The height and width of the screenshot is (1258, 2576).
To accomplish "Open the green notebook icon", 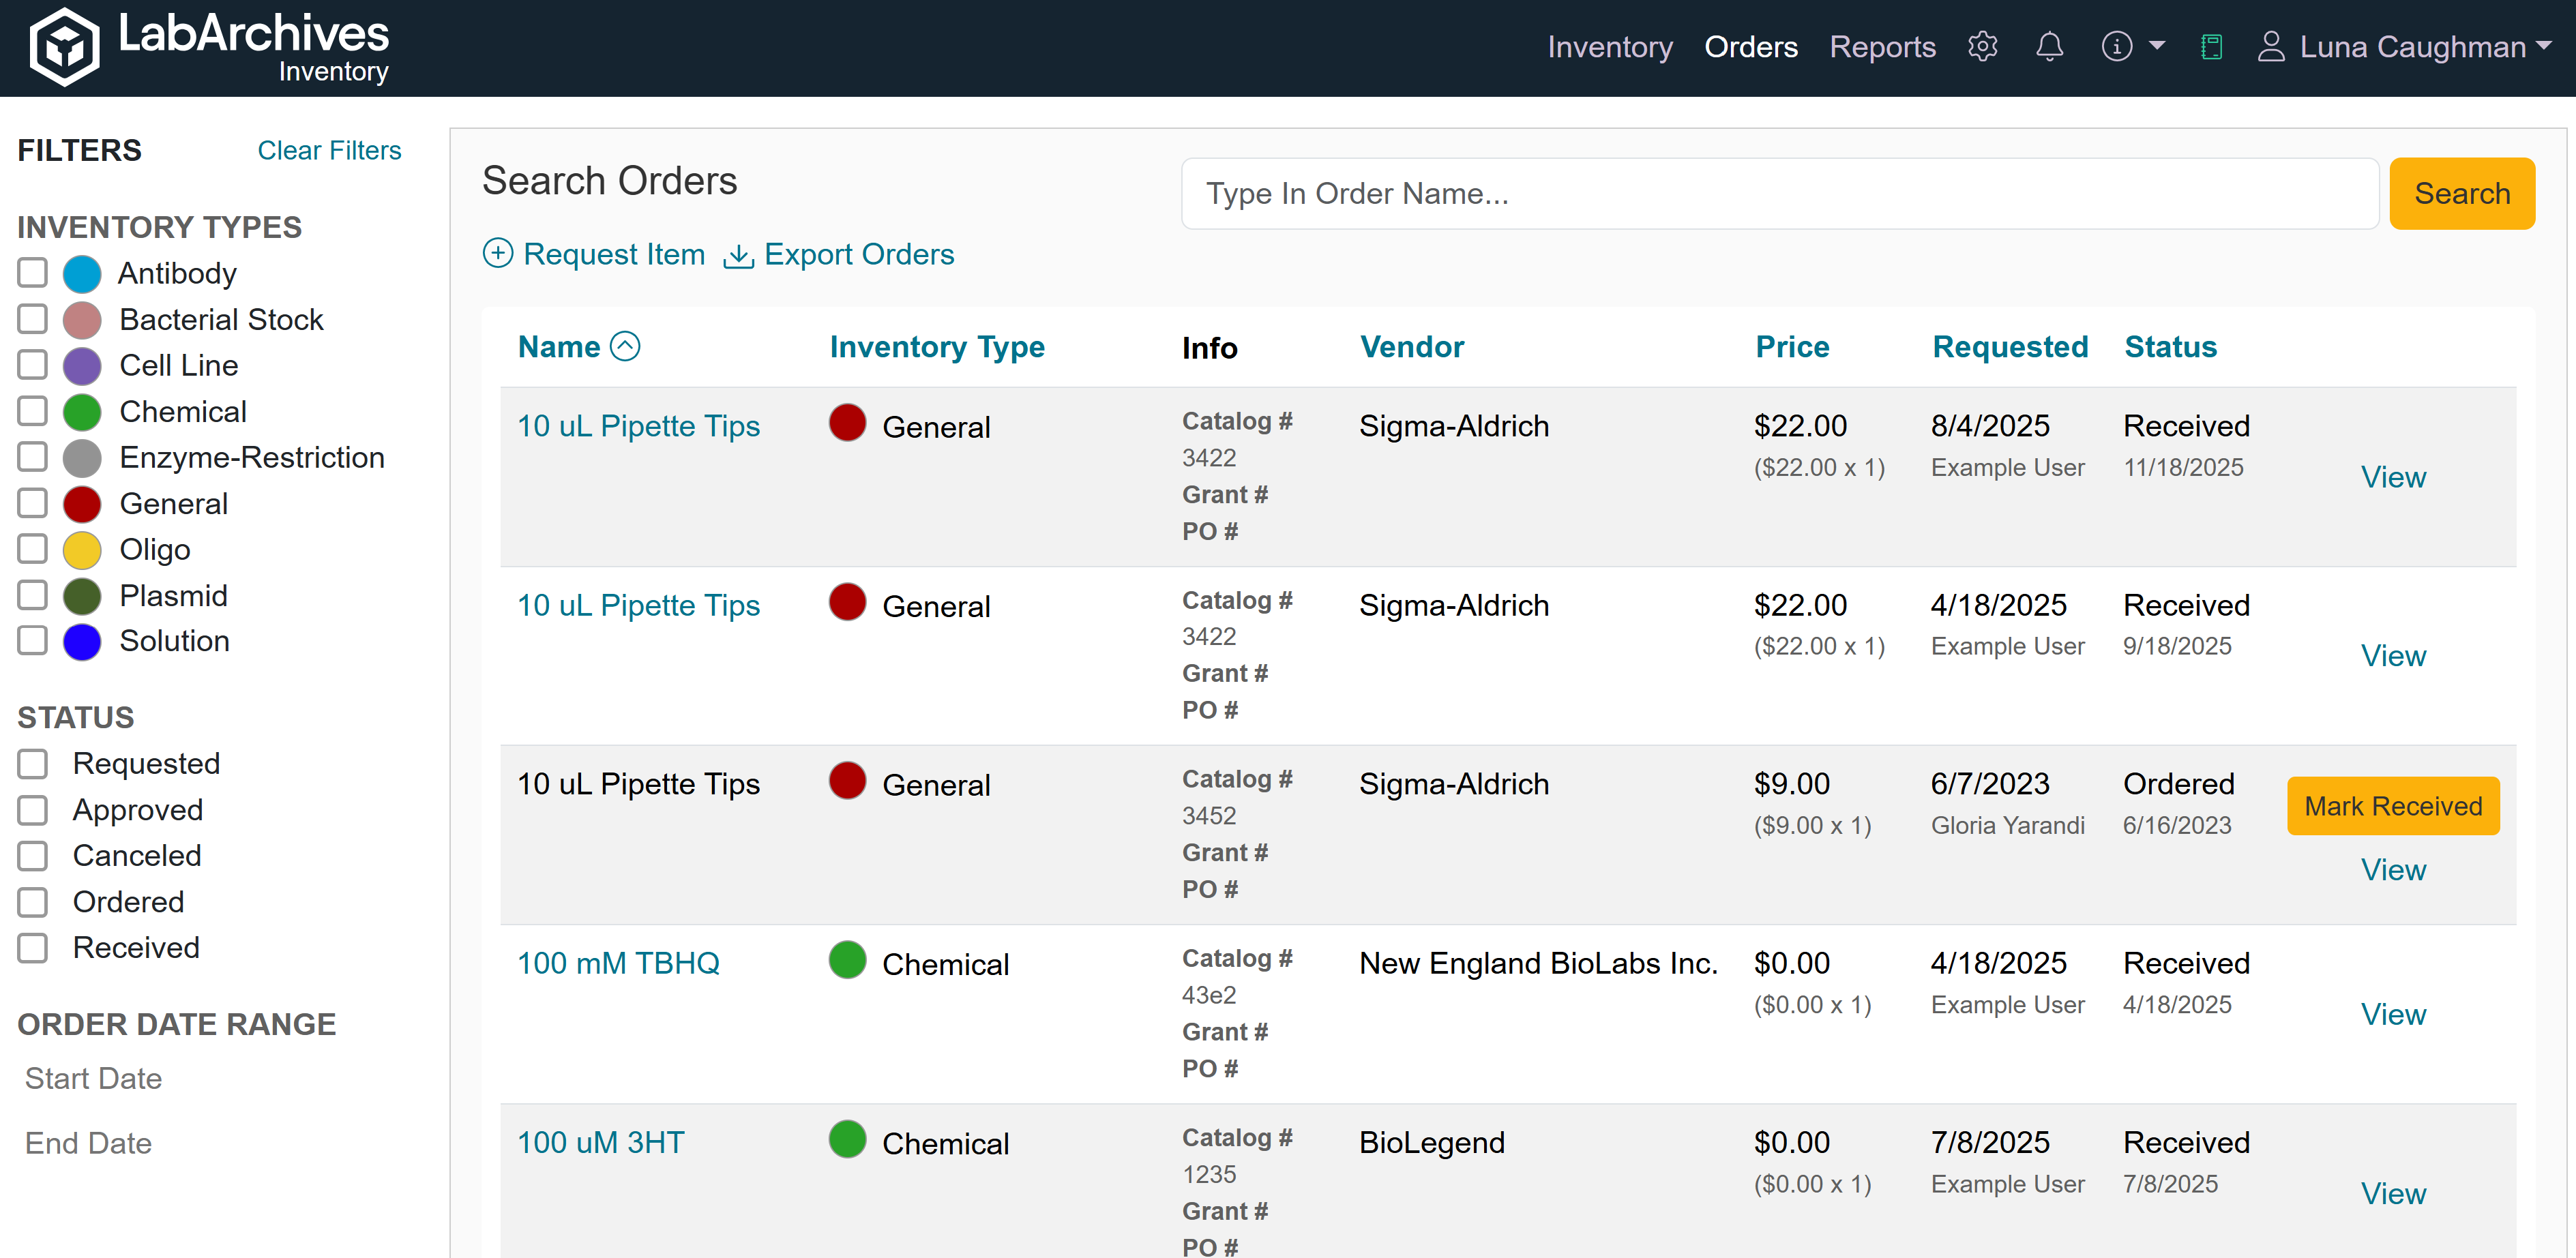I will click(x=2211, y=47).
